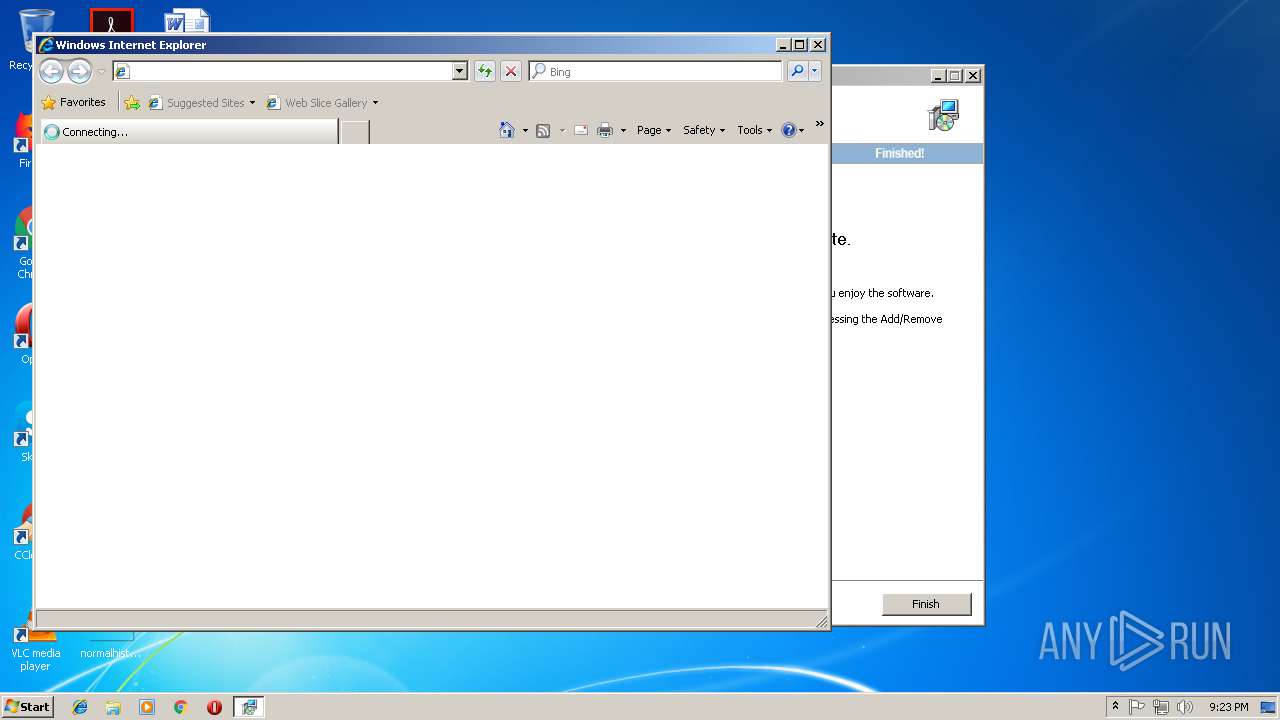Click the Show desktop button
This screenshot has width=1280, height=720.
click(1269, 707)
